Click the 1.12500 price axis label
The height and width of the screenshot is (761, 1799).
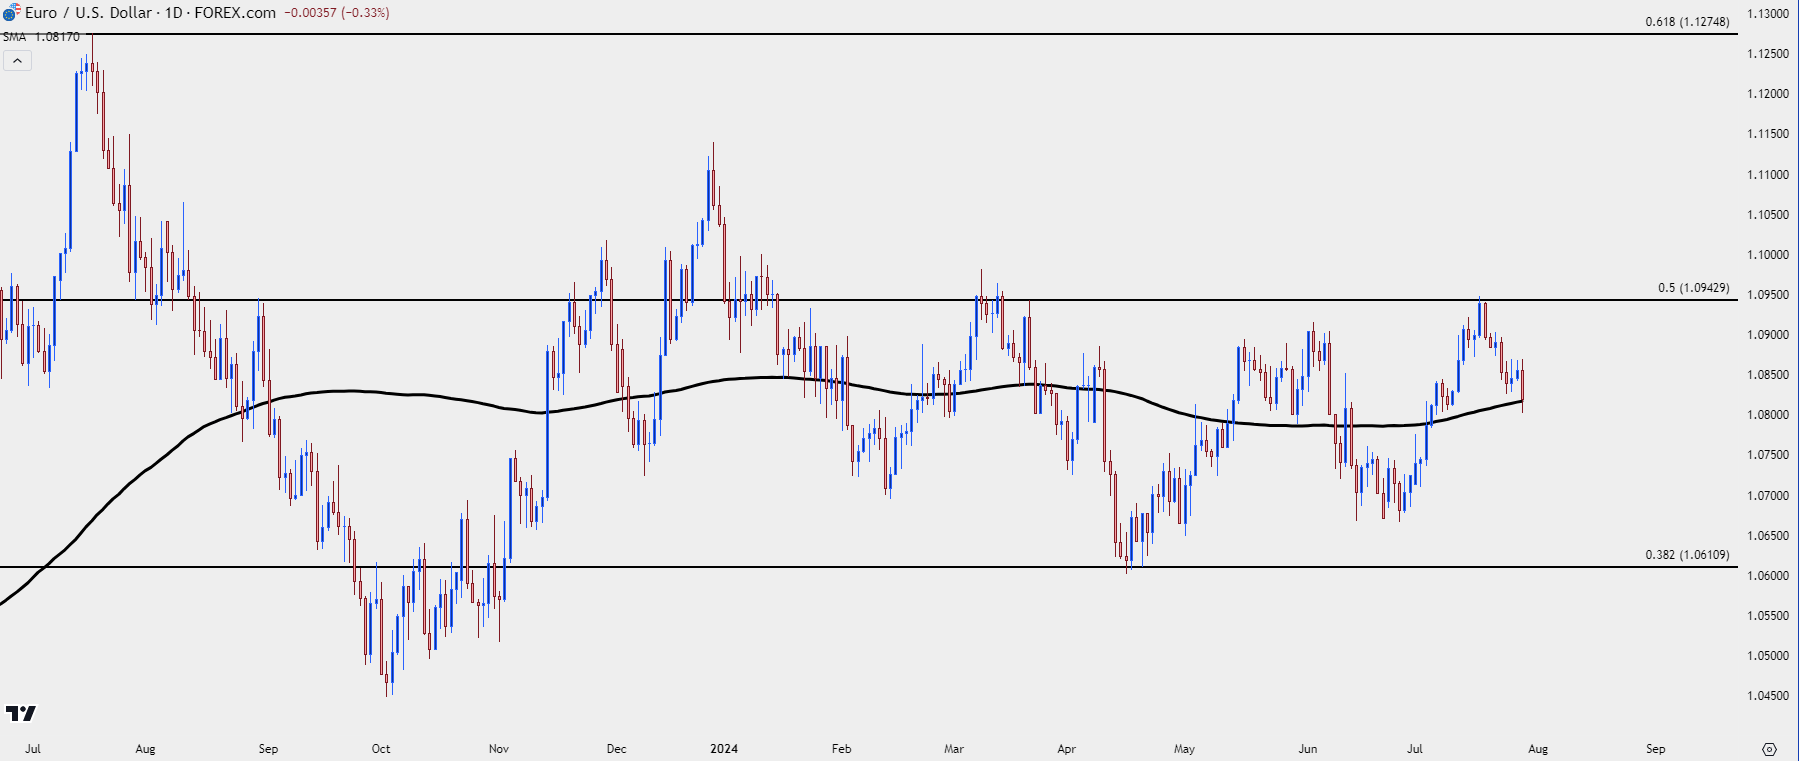1767,54
